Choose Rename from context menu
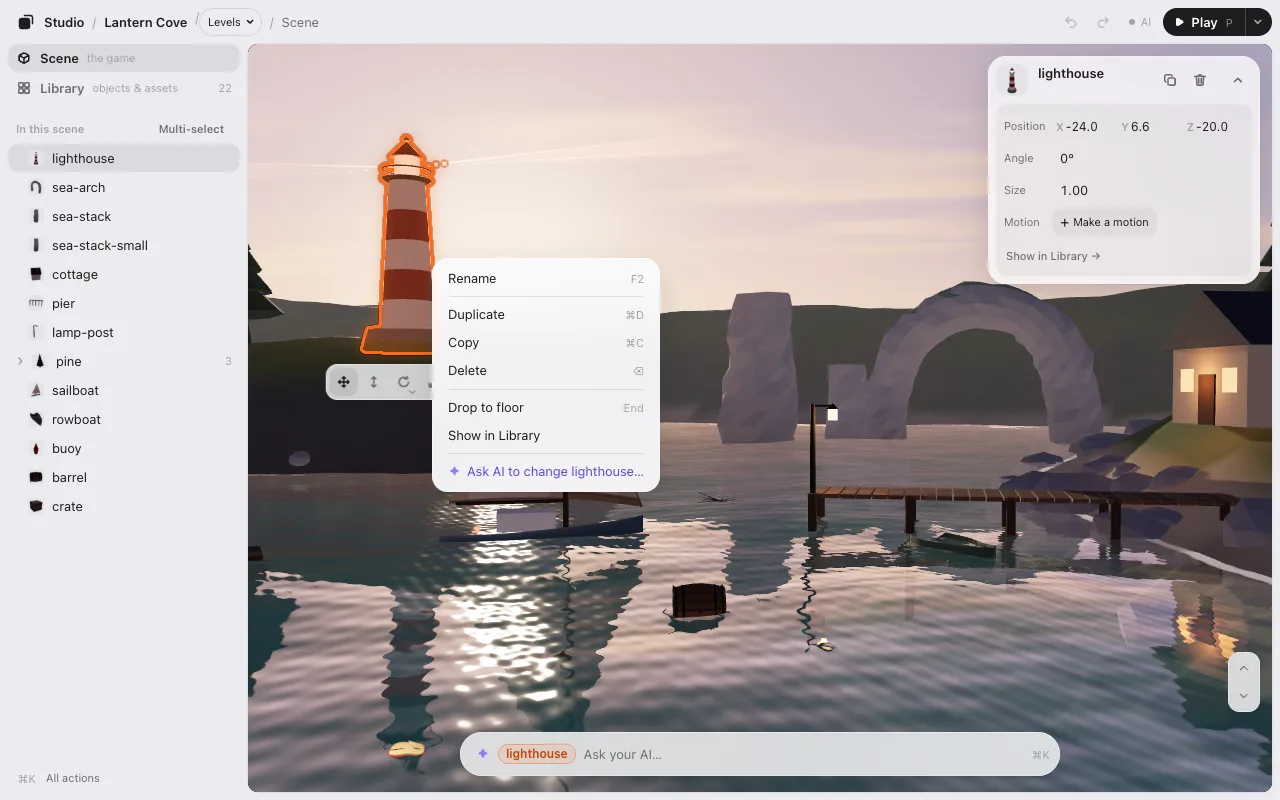The image size is (1280, 800). click(x=546, y=279)
